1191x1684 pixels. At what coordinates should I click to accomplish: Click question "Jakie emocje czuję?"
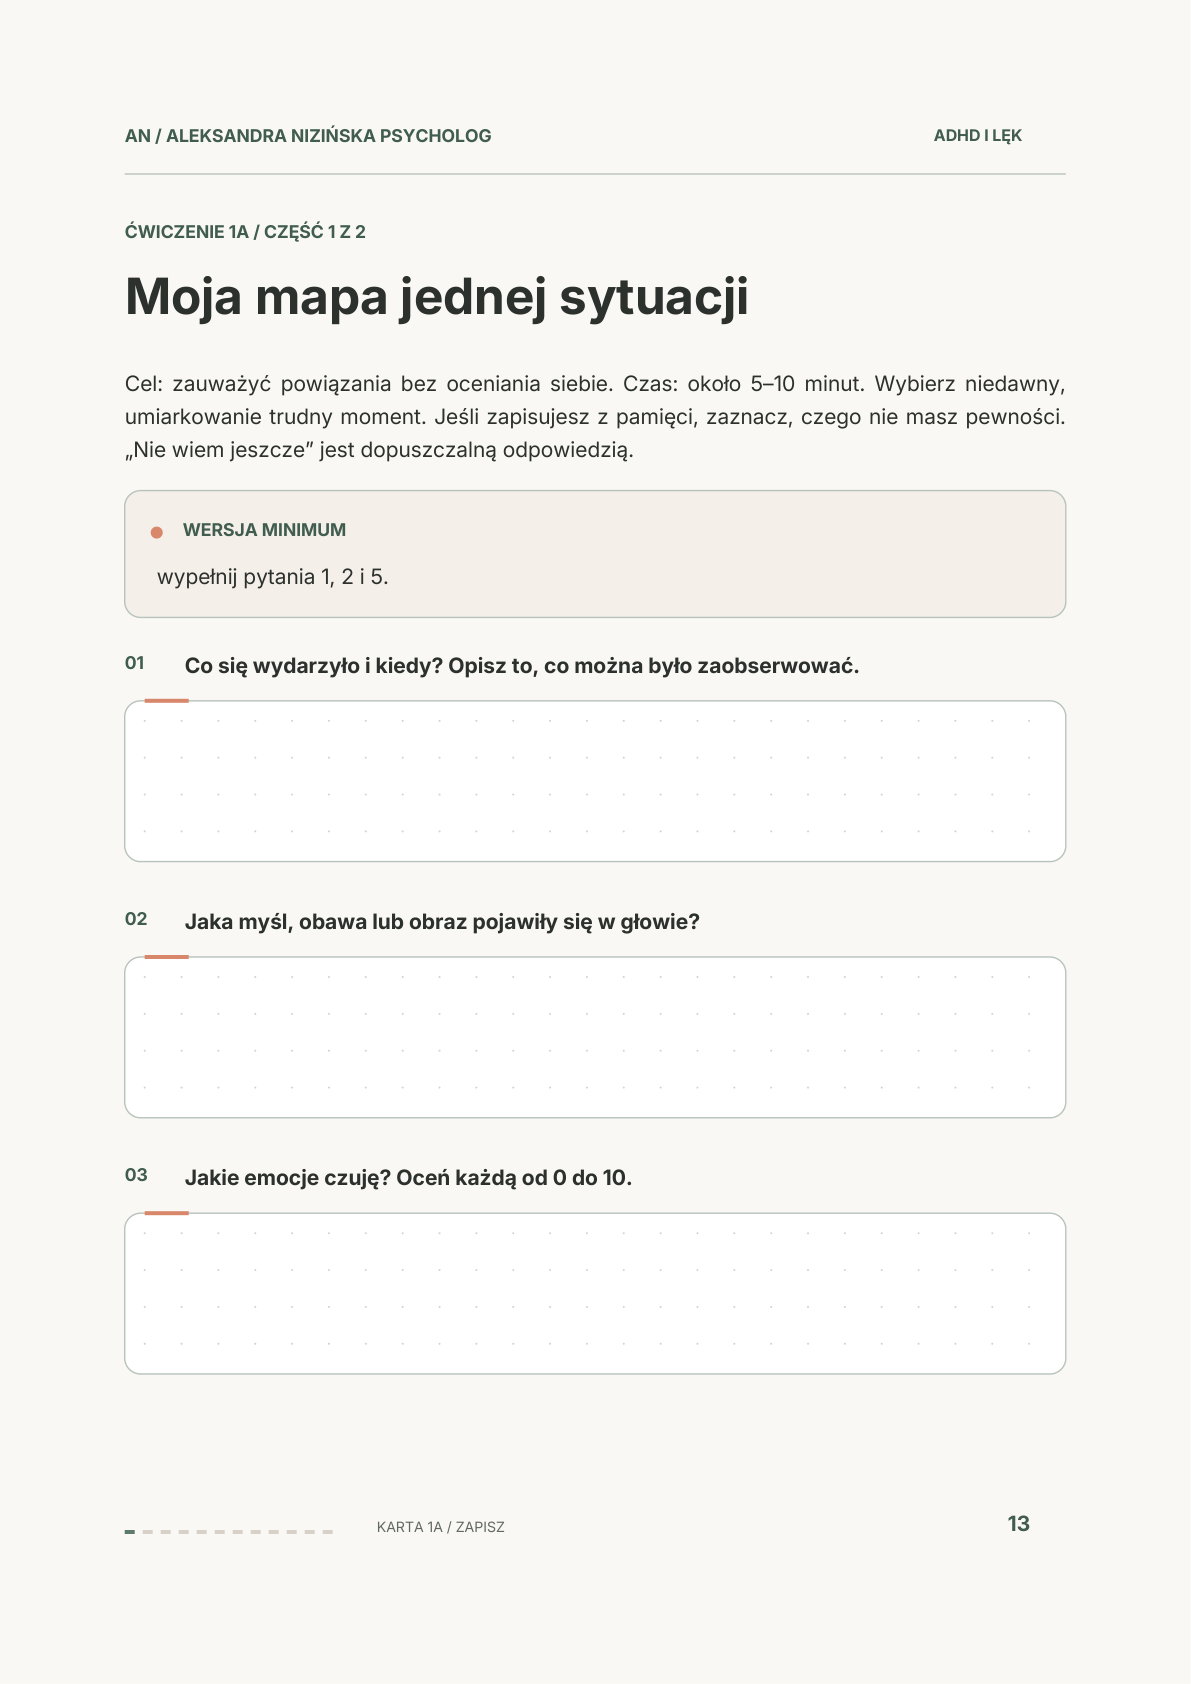pyautogui.click(x=288, y=1178)
